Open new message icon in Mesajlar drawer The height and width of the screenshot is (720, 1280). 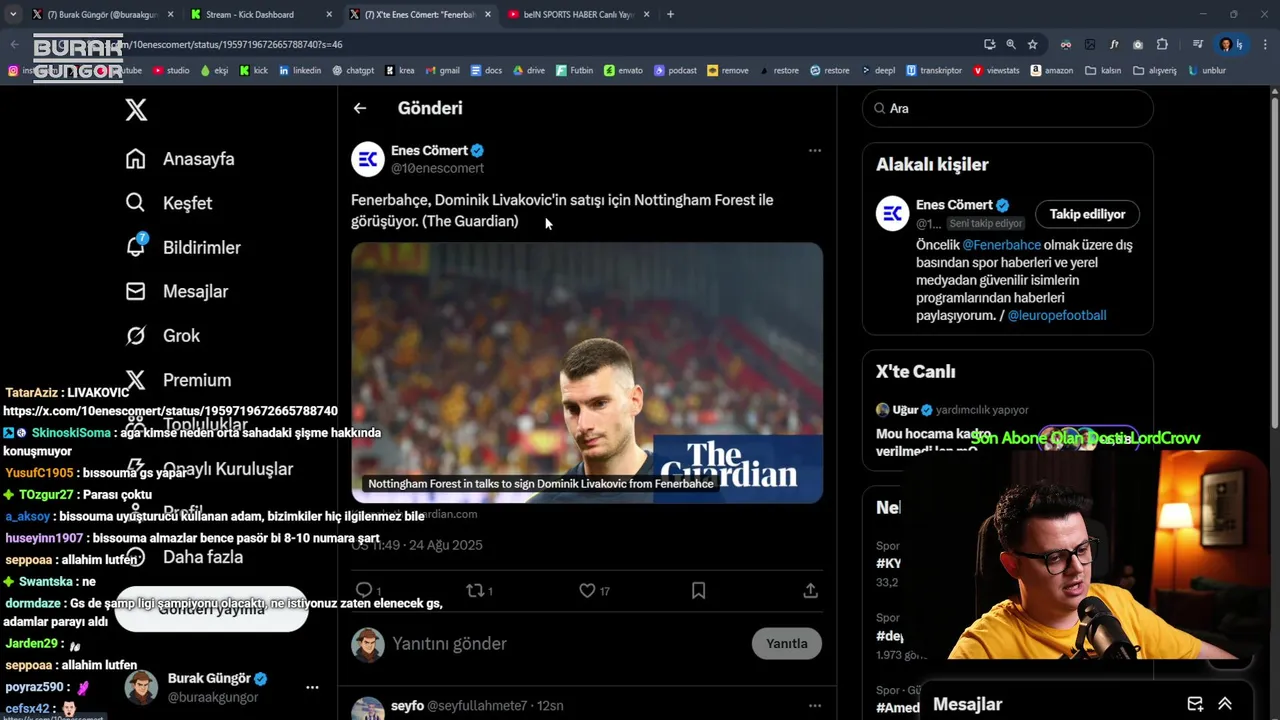tap(1194, 704)
